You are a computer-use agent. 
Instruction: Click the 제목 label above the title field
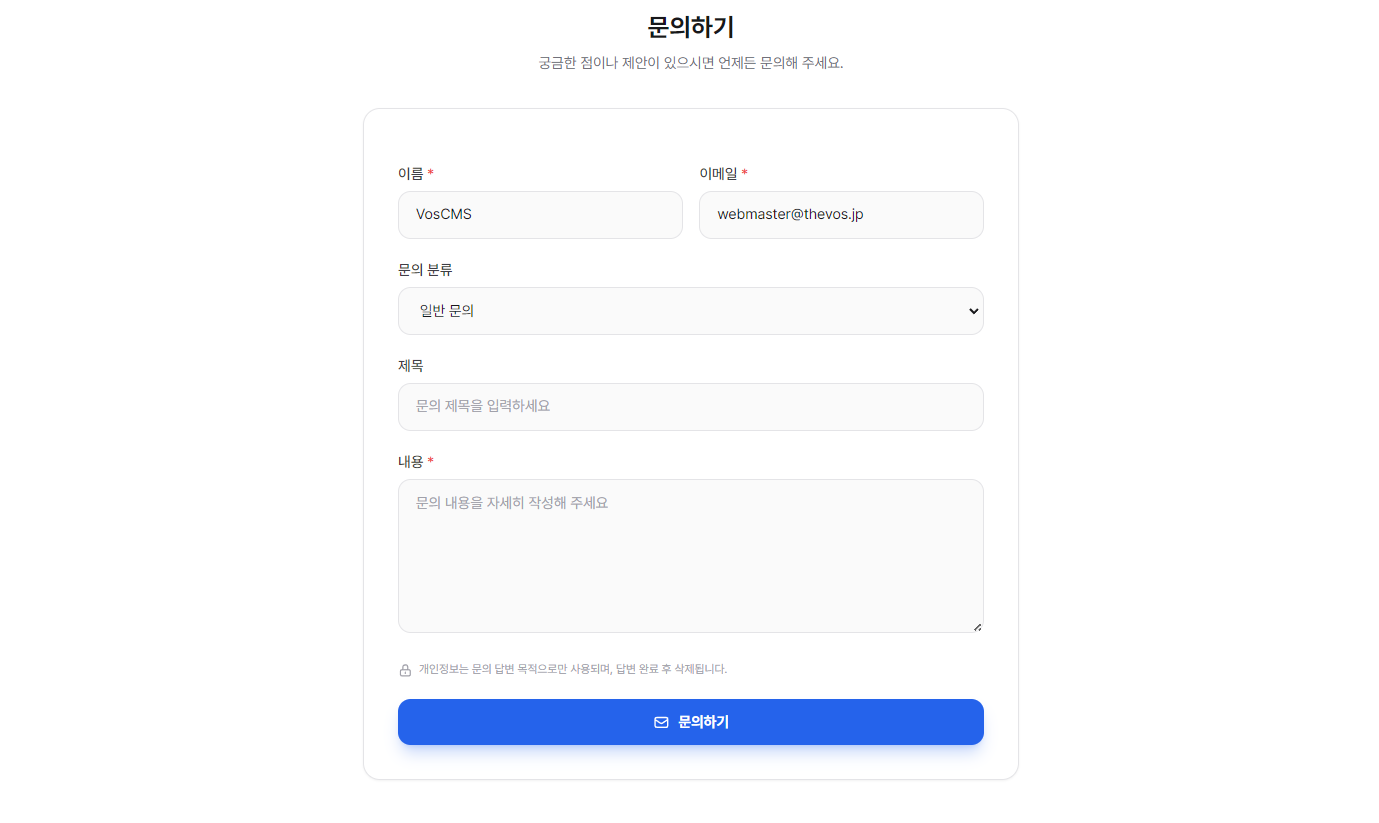411,365
